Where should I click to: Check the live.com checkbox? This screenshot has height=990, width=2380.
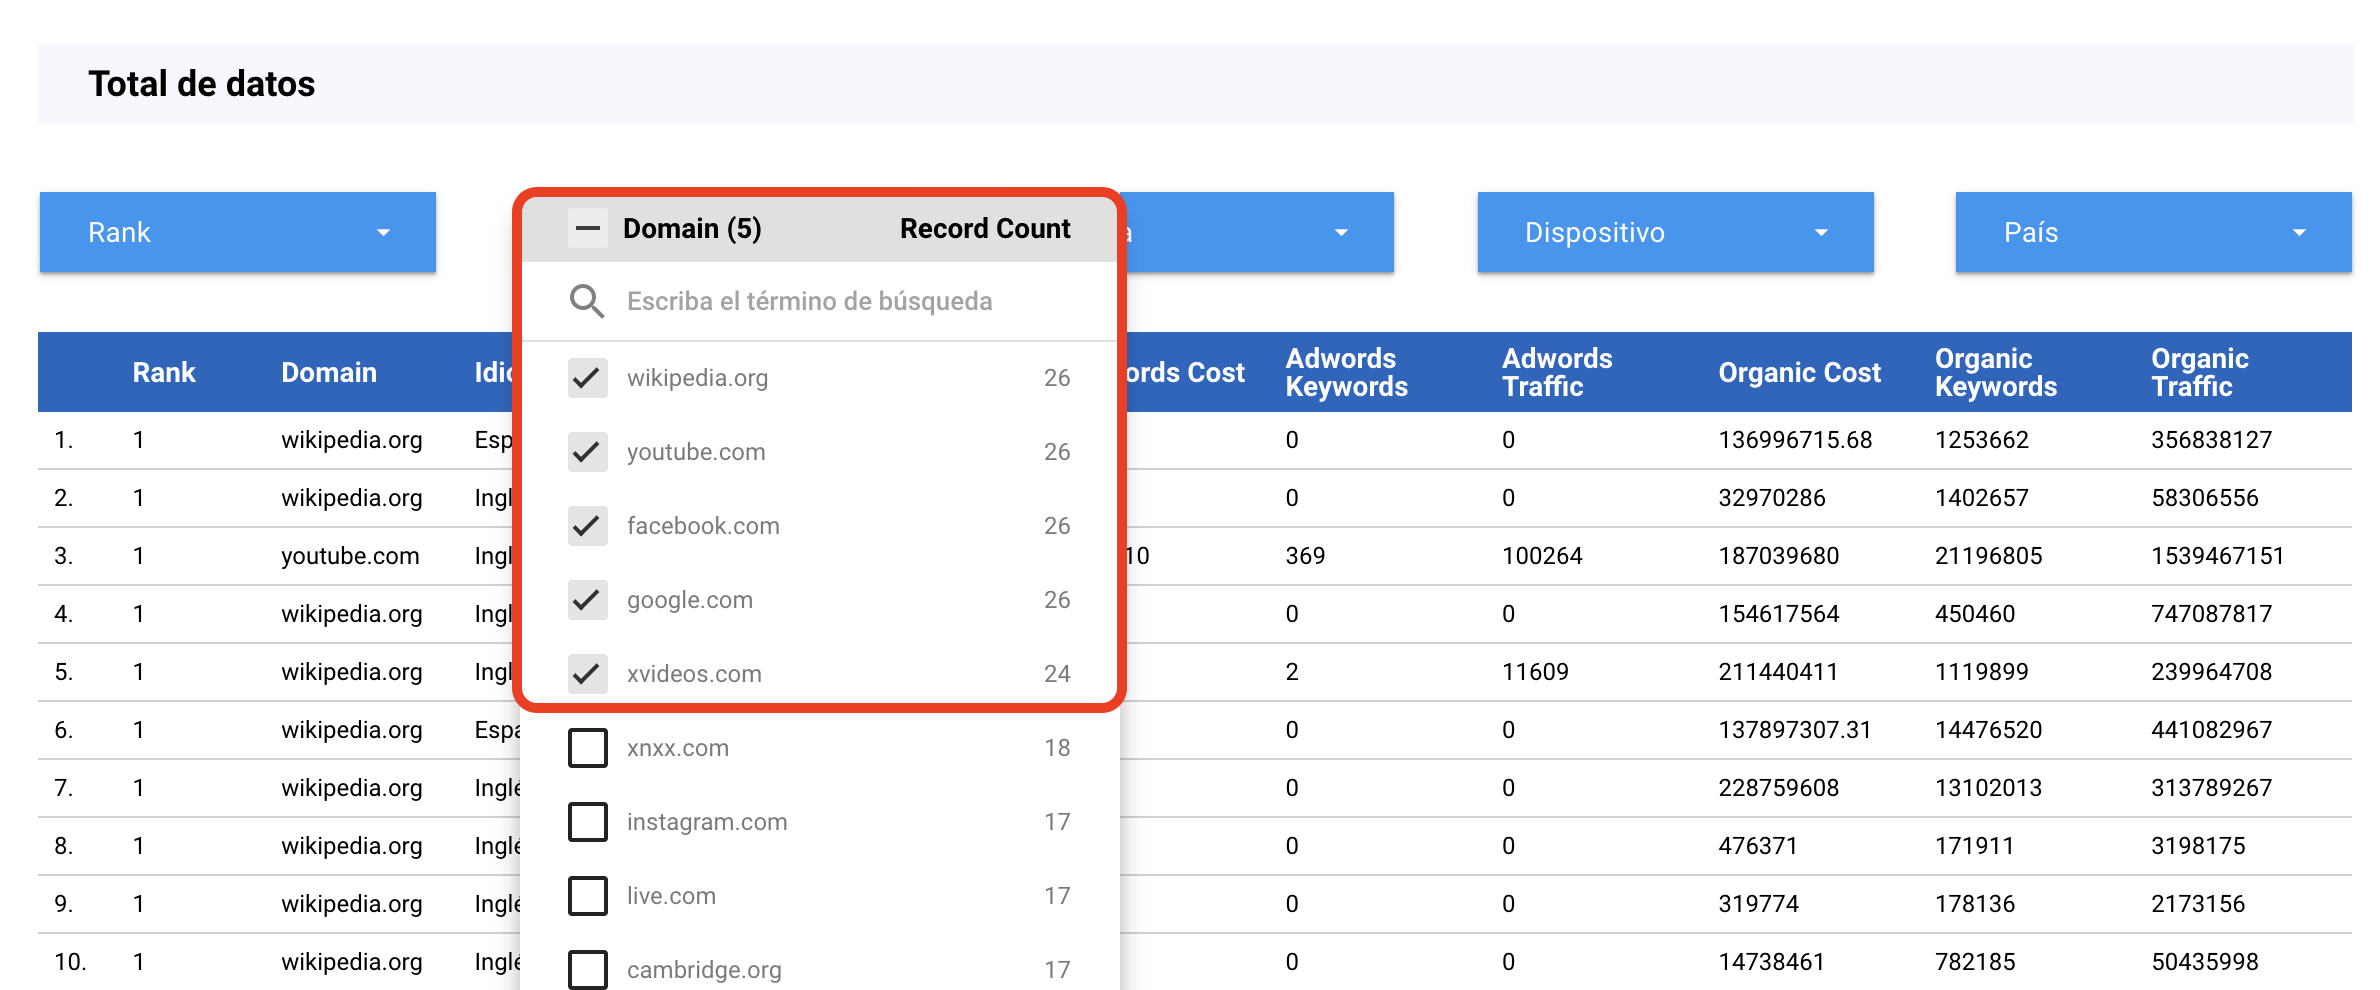point(588,896)
